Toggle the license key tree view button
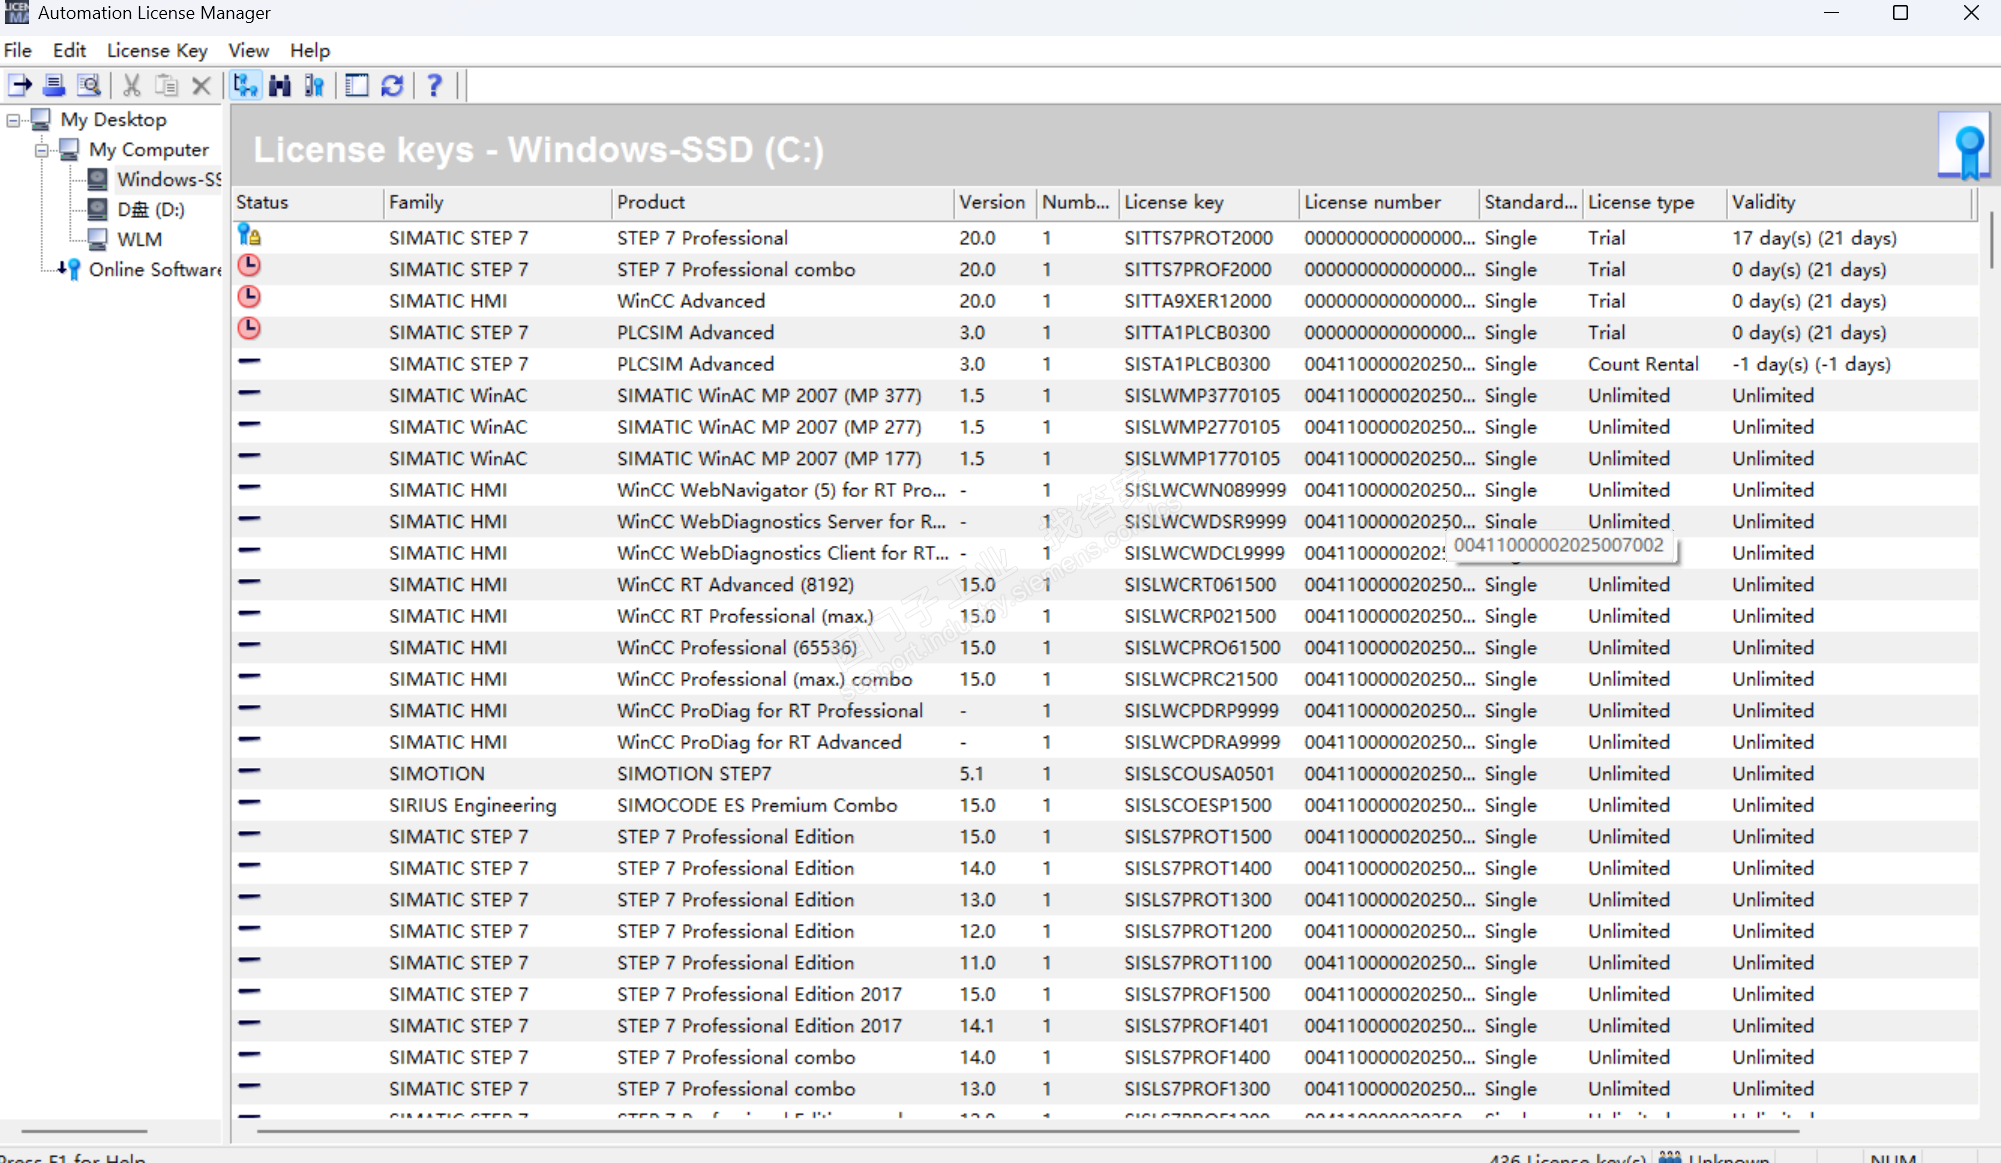This screenshot has width=2001, height=1163. (245, 86)
